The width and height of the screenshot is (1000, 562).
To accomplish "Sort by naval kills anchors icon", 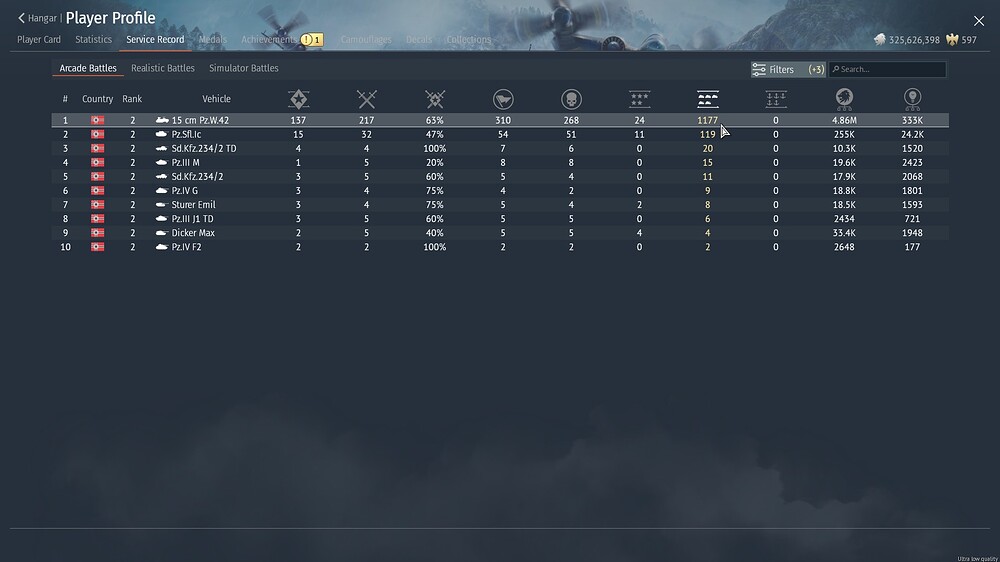I will pos(776,99).
